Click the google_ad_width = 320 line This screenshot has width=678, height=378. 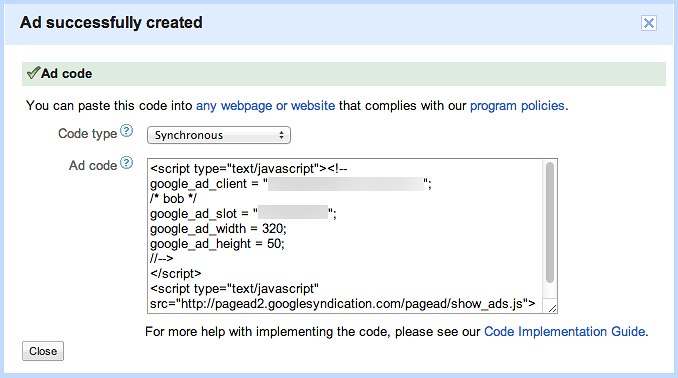click(218, 229)
